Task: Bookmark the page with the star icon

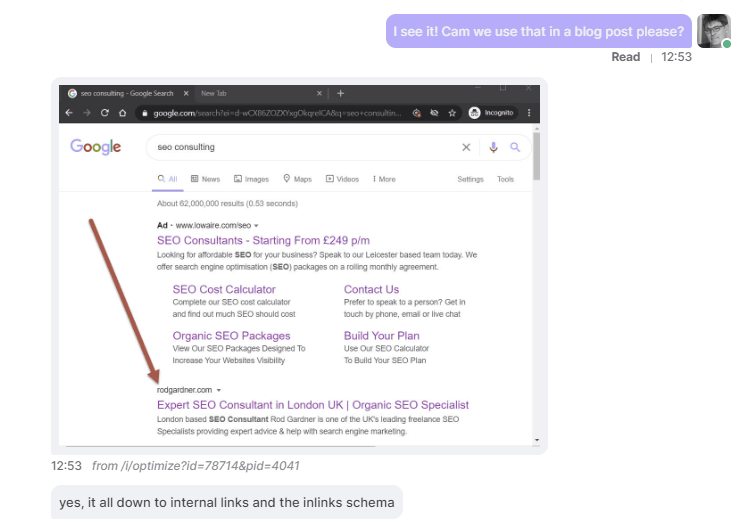Action: point(452,113)
